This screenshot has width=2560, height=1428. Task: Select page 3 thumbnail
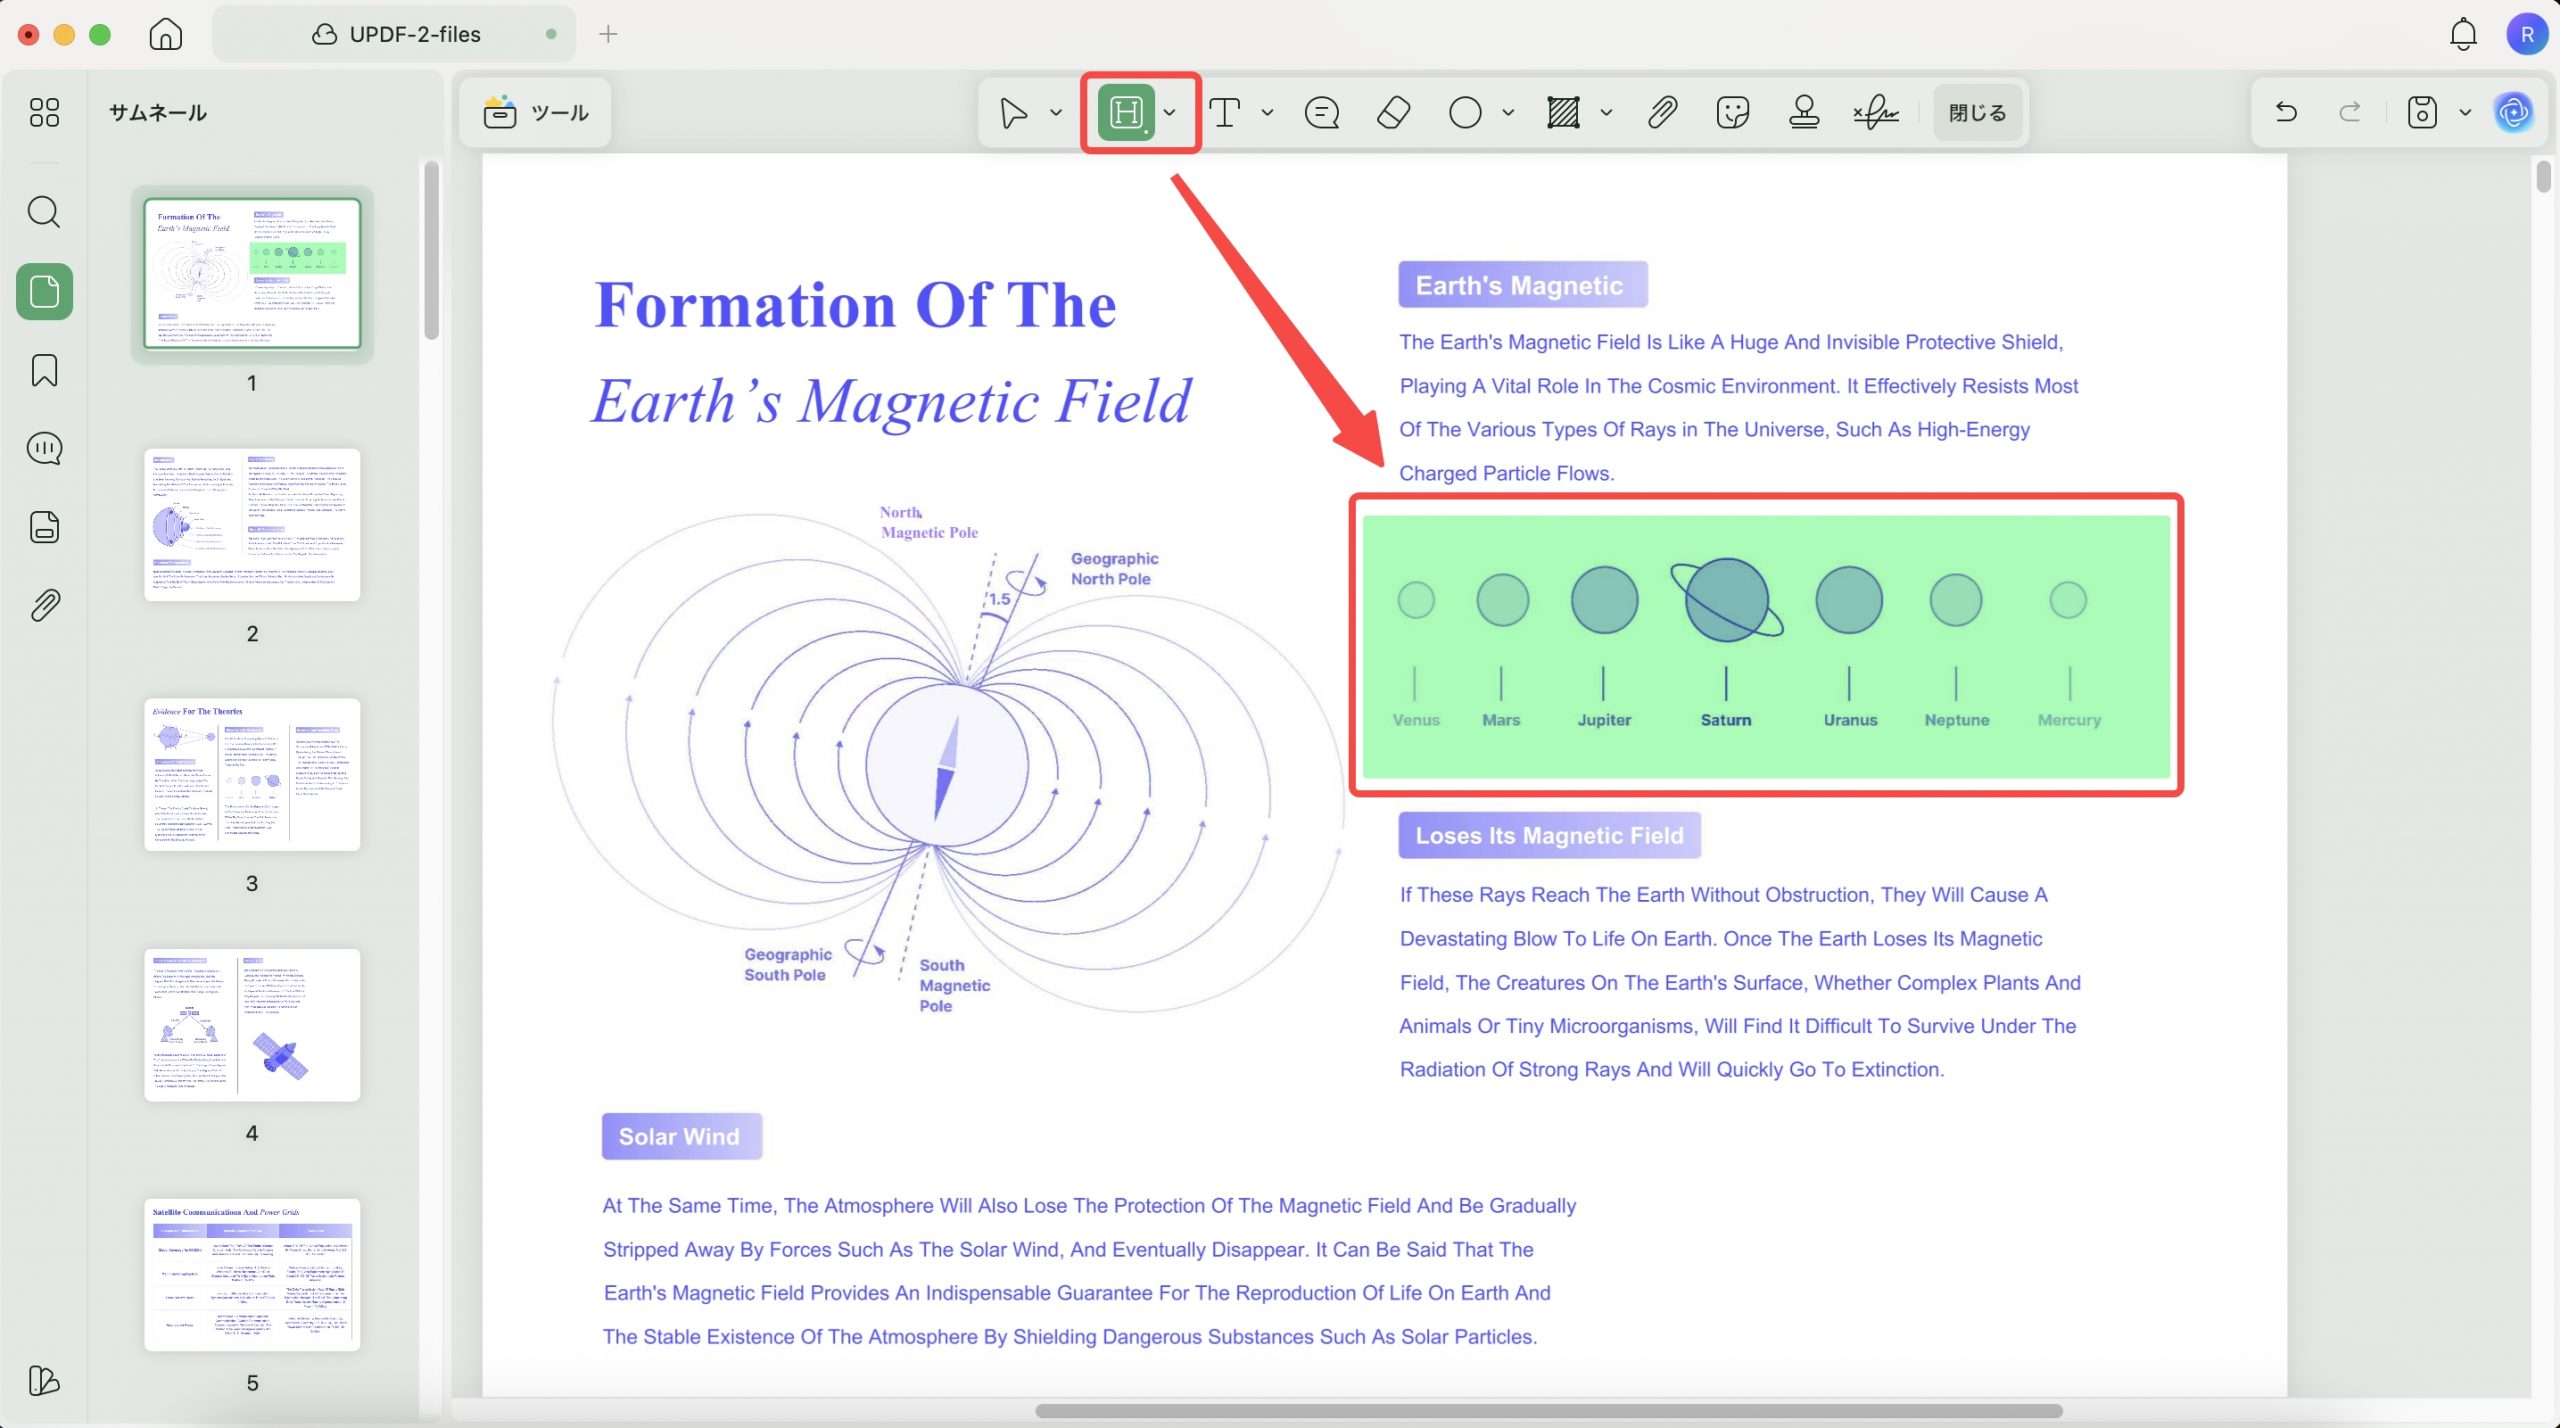[x=252, y=775]
